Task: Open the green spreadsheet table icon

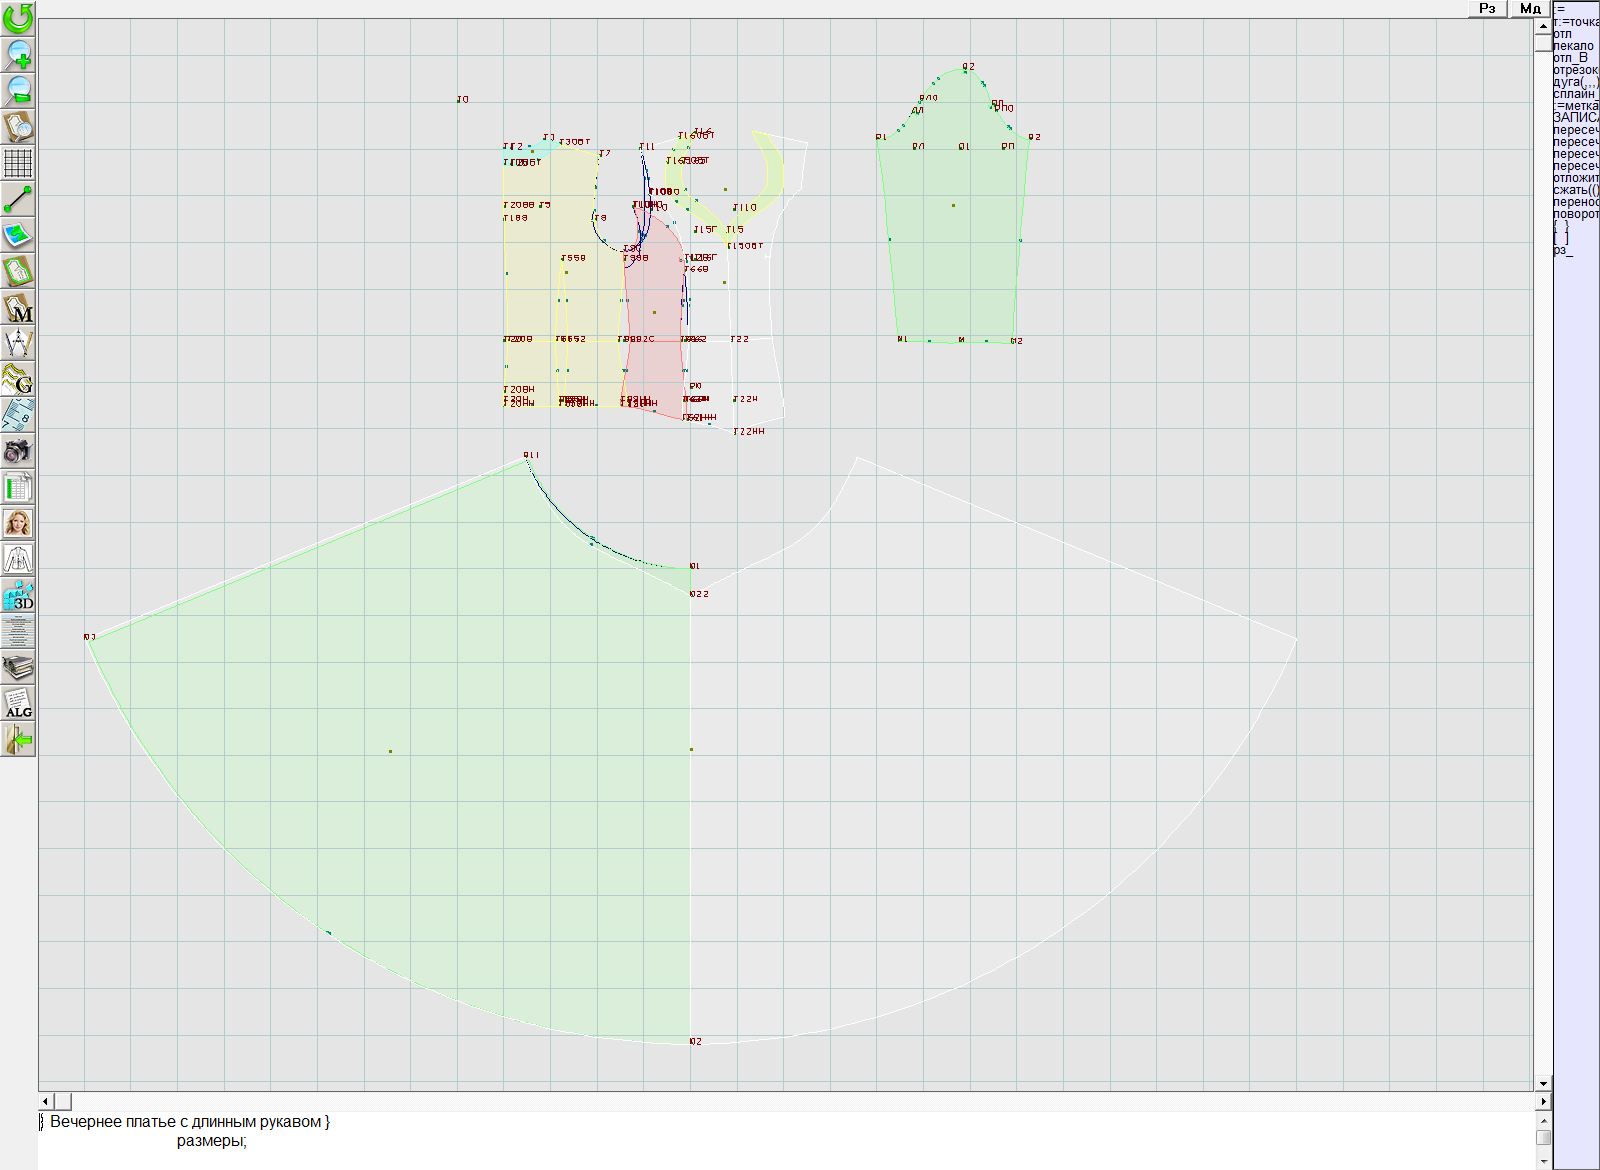Action: click(x=18, y=488)
